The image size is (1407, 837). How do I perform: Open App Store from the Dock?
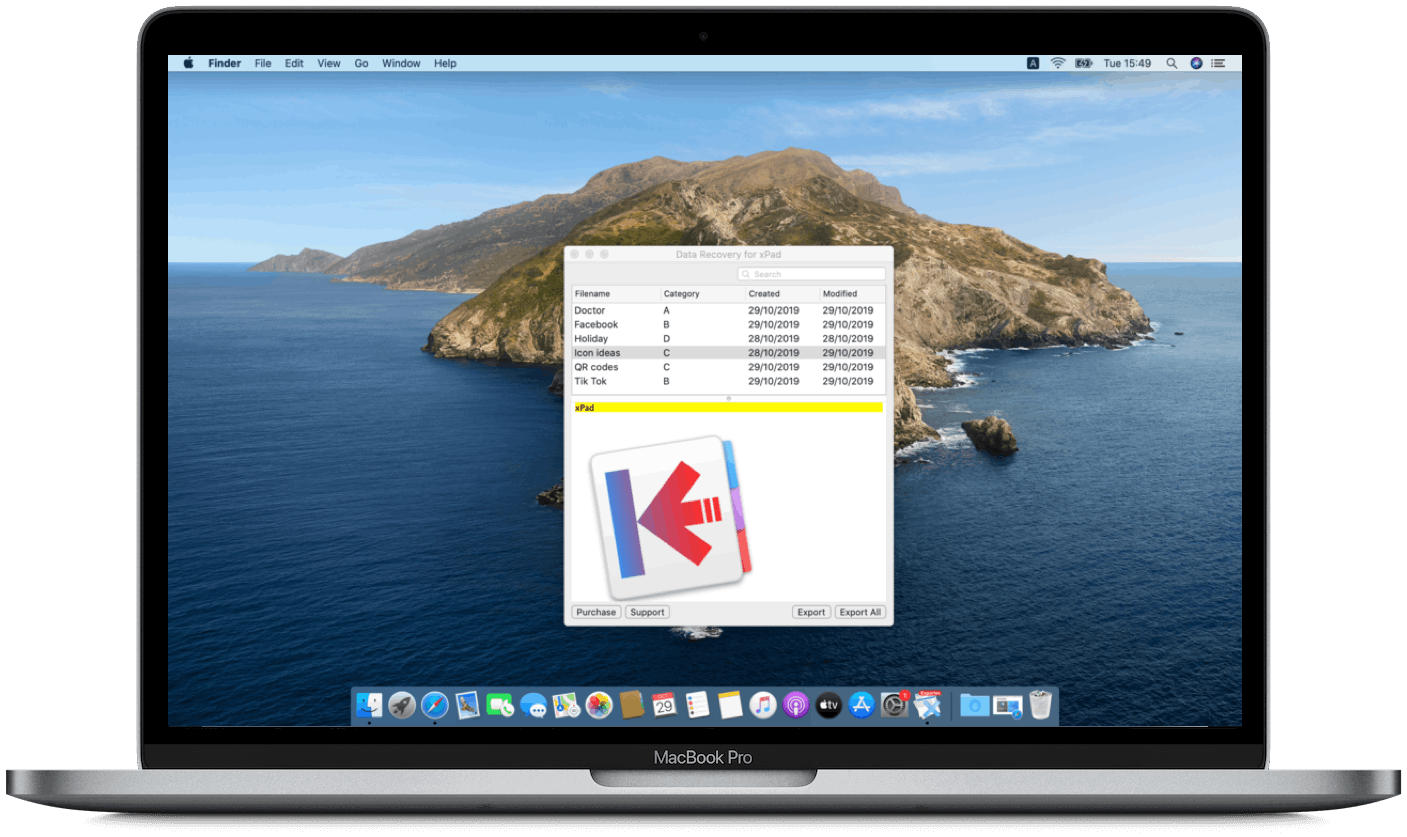pyautogui.click(x=861, y=706)
